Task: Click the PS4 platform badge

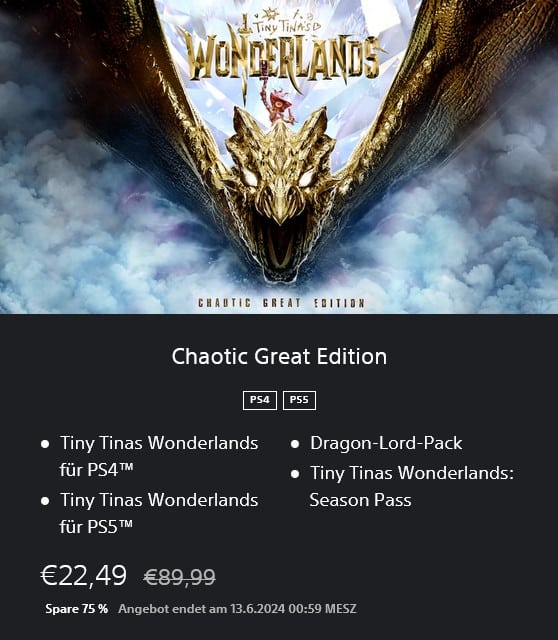Action: coord(260,400)
